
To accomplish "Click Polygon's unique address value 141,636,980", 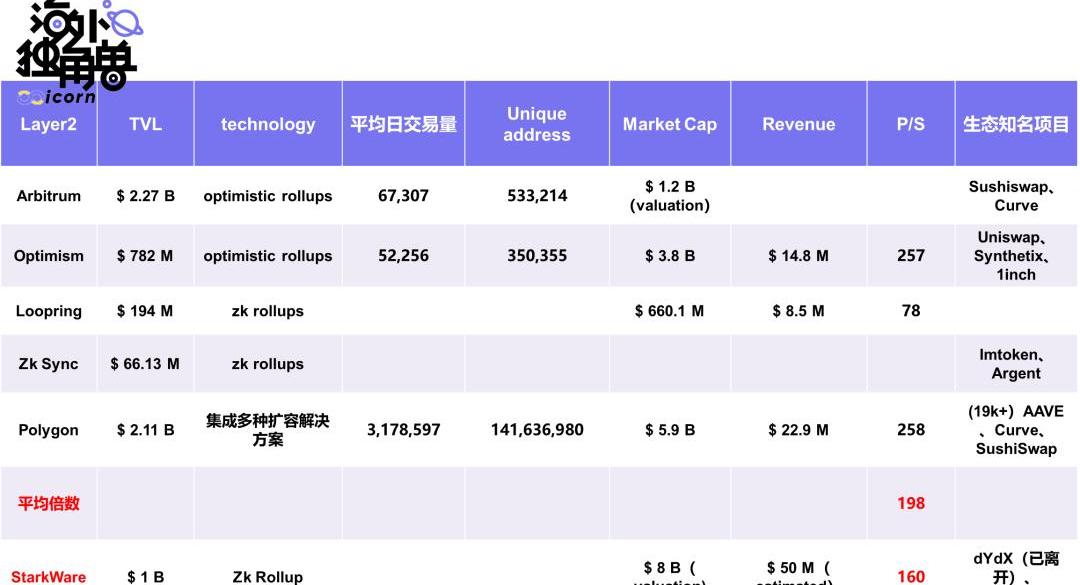I will (x=536, y=430).
